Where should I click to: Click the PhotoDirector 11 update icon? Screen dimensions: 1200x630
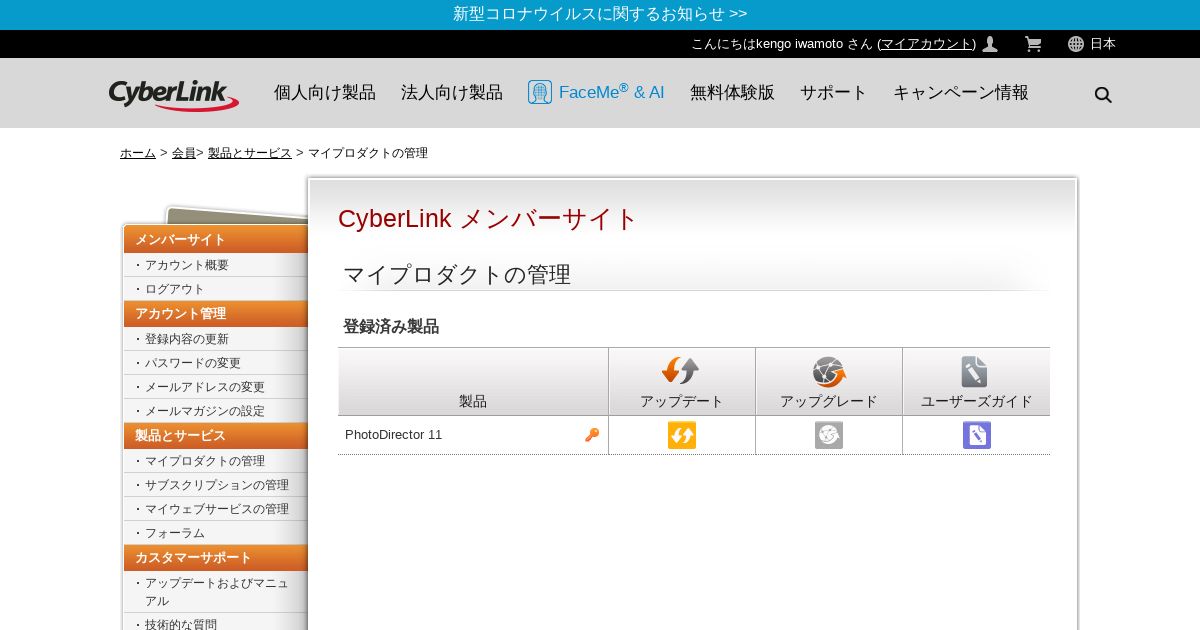coord(682,435)
